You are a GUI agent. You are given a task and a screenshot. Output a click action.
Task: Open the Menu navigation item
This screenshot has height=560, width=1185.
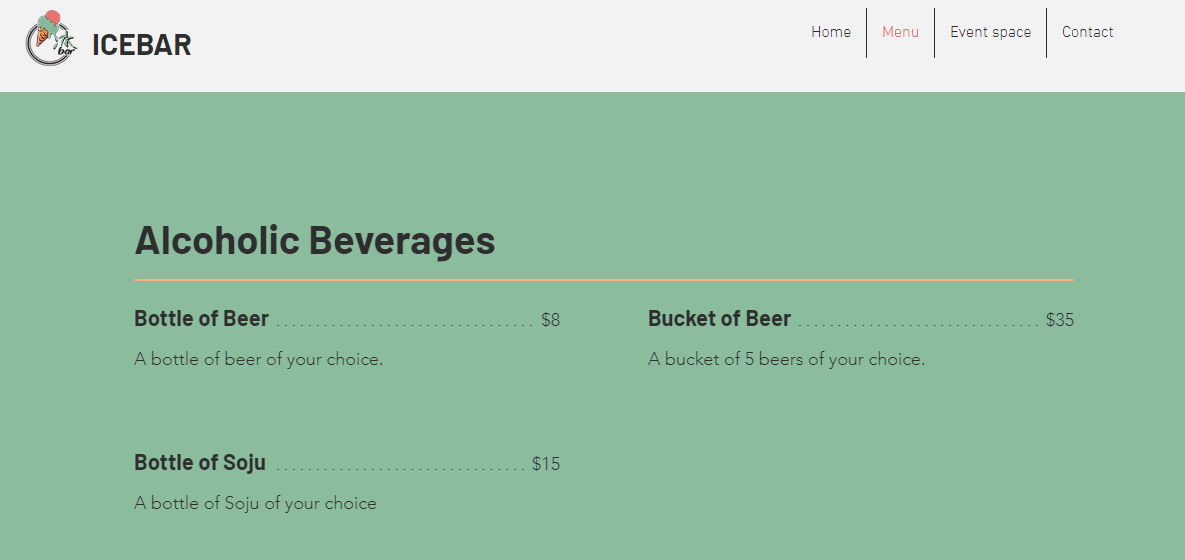click(x=900, y=32)
